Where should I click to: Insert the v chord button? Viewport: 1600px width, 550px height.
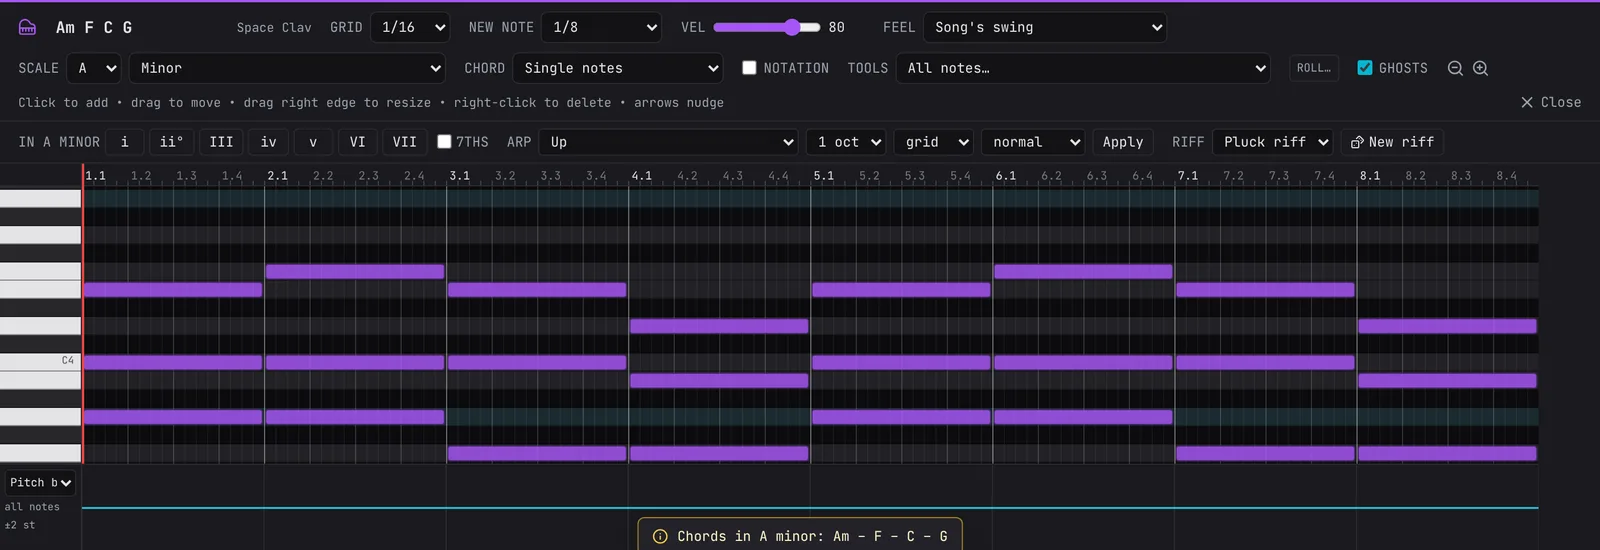313,142
